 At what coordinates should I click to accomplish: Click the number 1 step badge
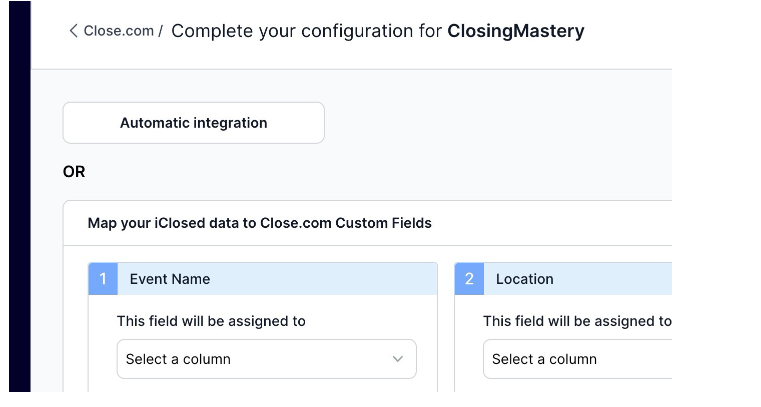click(x=103, y=279)
